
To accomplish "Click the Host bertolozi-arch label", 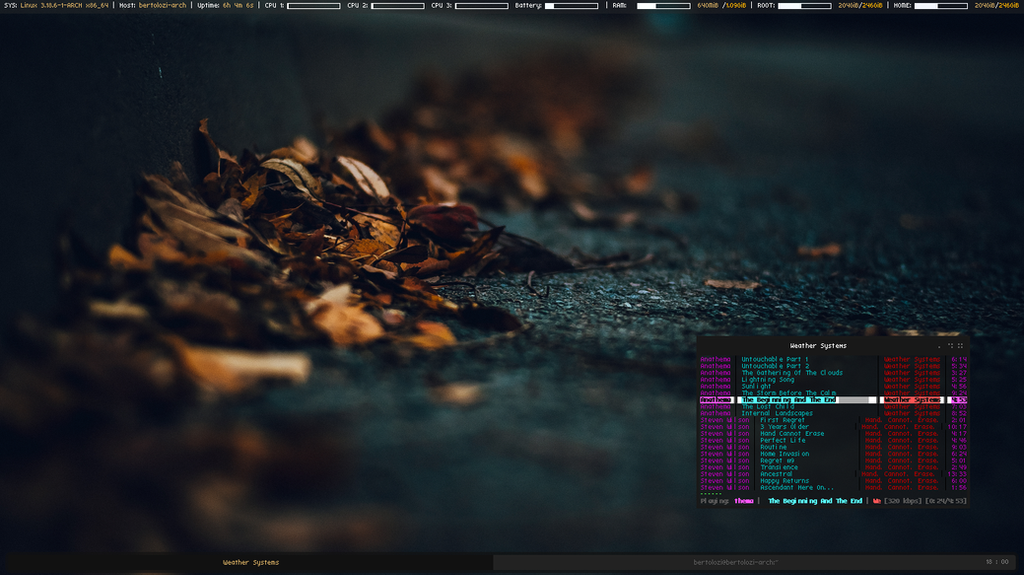I will [152, 5].
